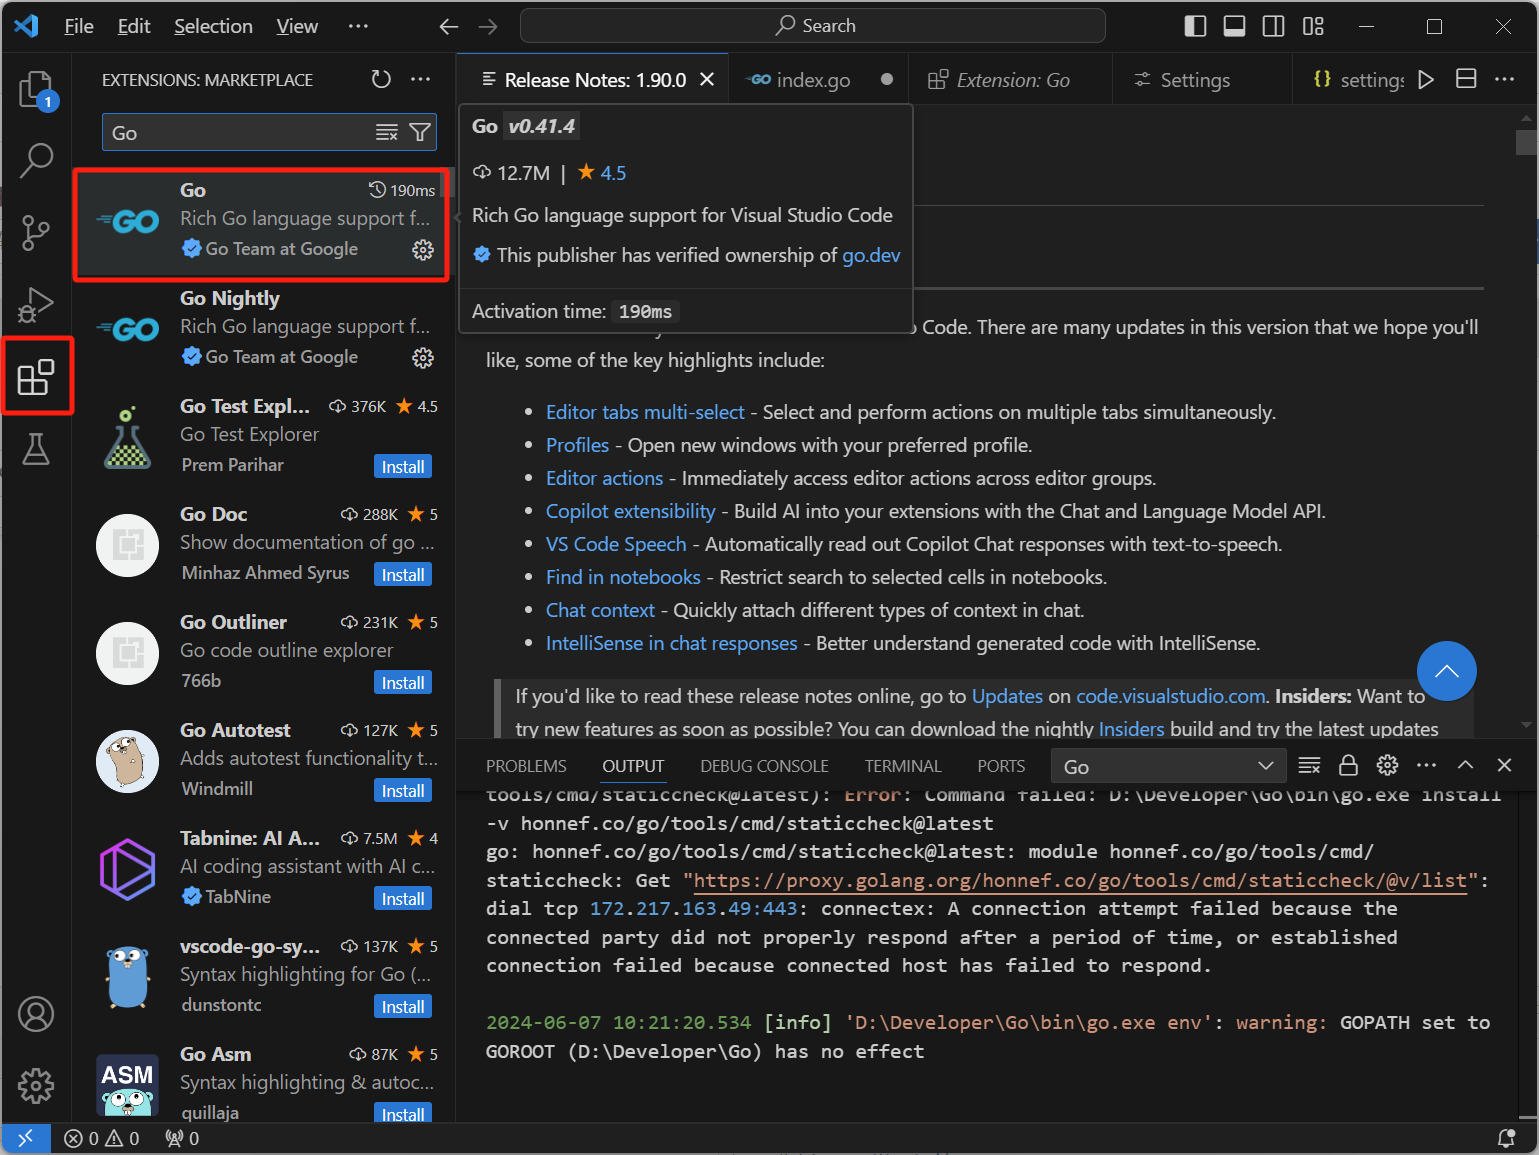1539x1155 pixels.
Task: Go back with the navigation arrow
Action: click(x=449, y=26)
